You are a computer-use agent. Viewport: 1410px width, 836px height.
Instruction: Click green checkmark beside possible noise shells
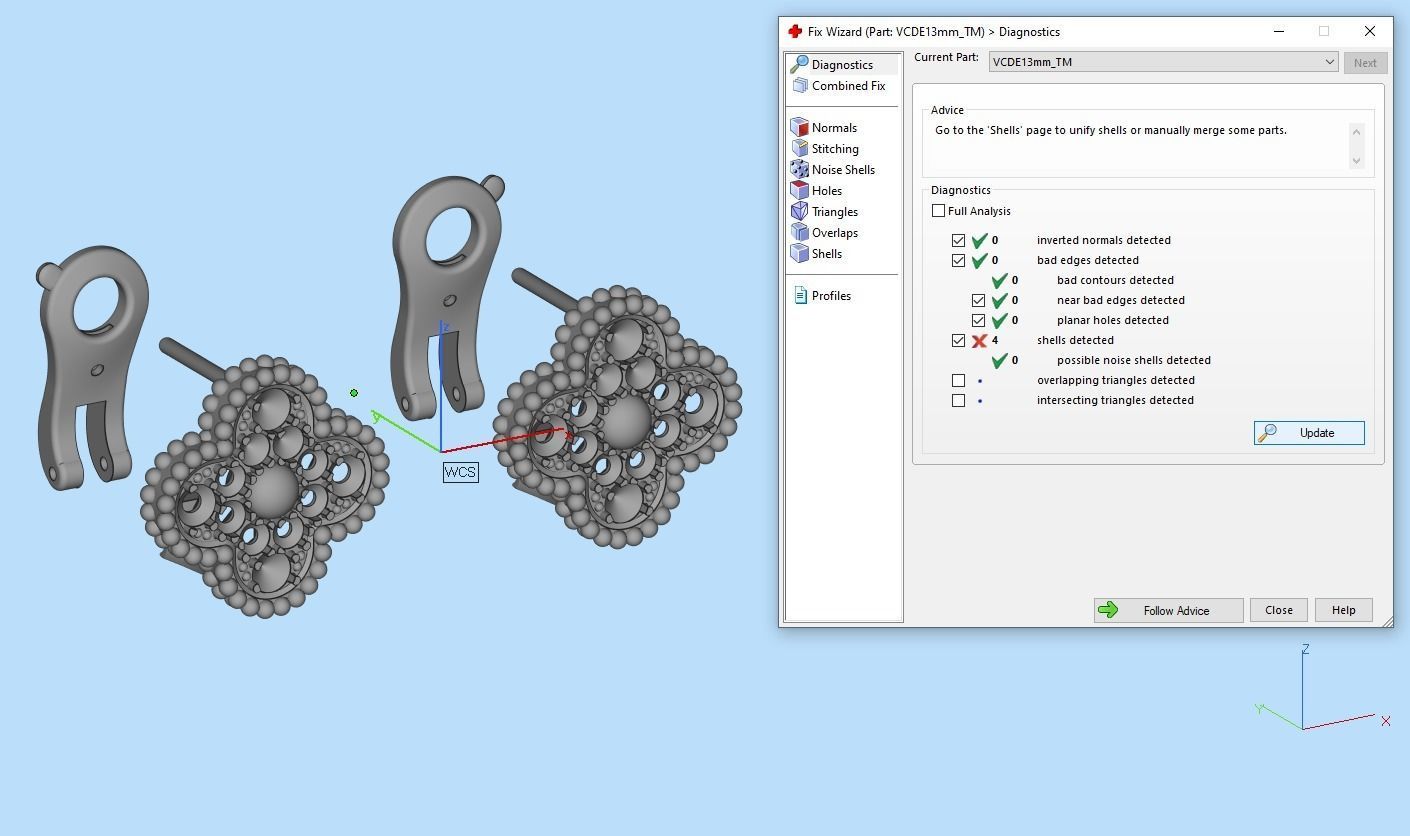[999, 360]
